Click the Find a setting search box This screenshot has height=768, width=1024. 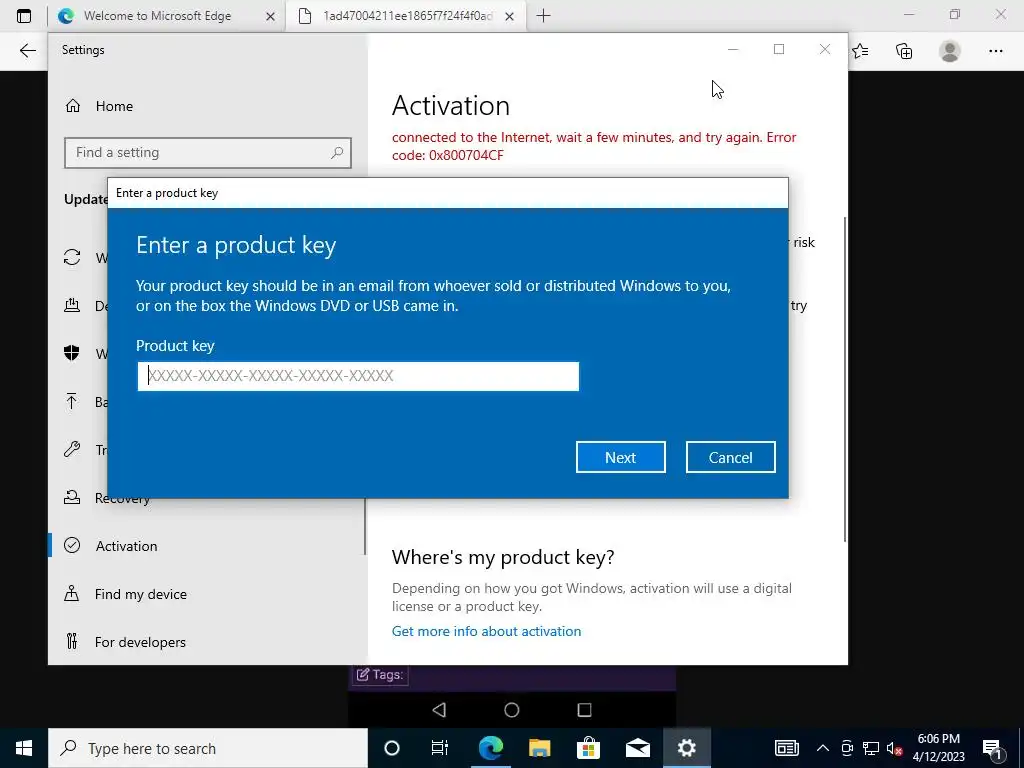[x=208, y=153]
